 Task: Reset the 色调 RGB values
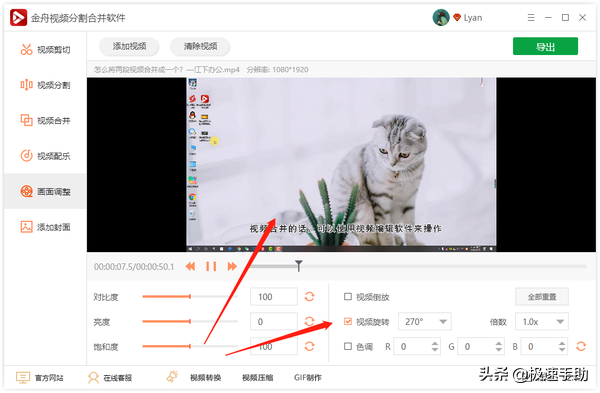pos(581,346)
